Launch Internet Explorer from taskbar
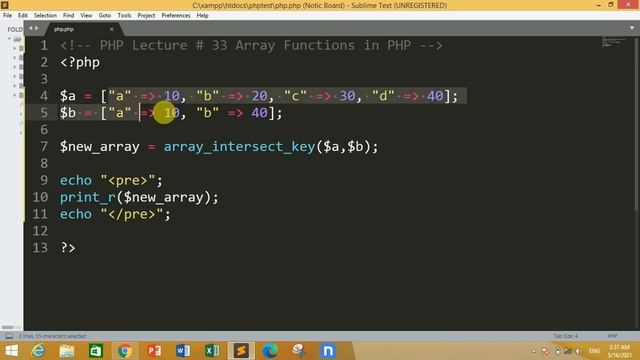The height and width of the screenshot is (360, 640). [38, 351]
